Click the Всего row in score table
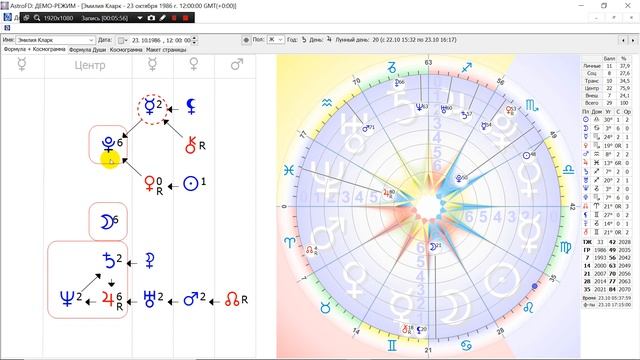Image resolution: width=640 pixels, height=360 pixels. [607, 103]
